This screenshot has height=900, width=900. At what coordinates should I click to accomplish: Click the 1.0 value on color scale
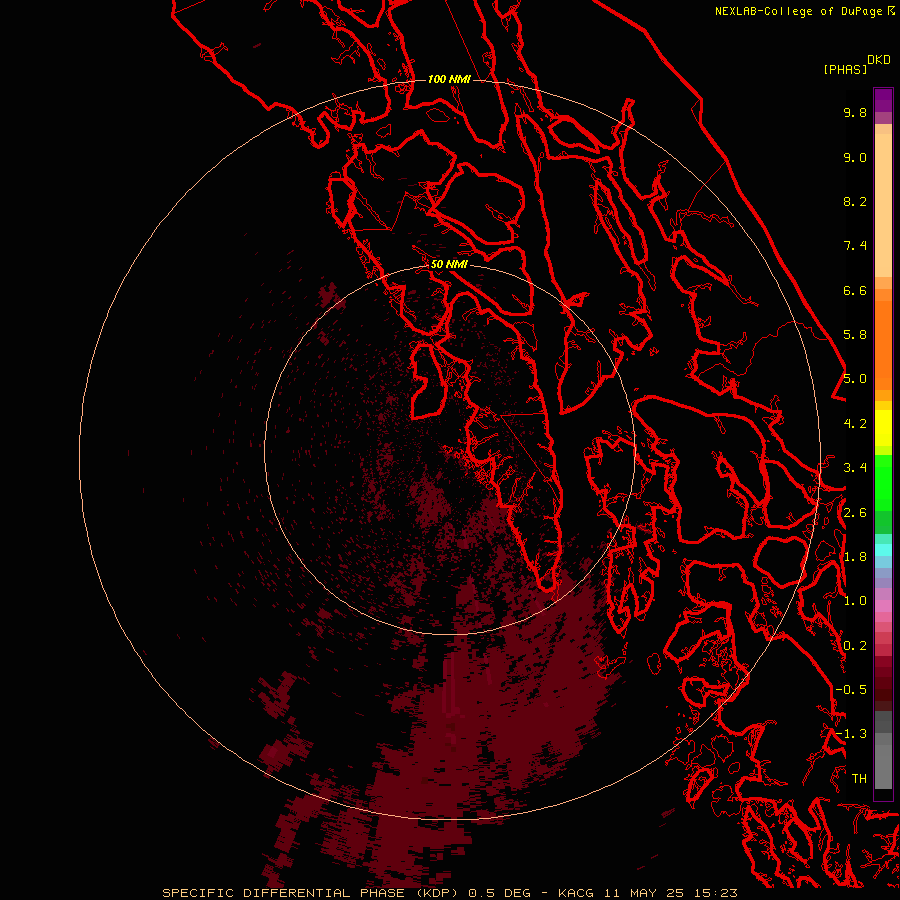[855, 601]
